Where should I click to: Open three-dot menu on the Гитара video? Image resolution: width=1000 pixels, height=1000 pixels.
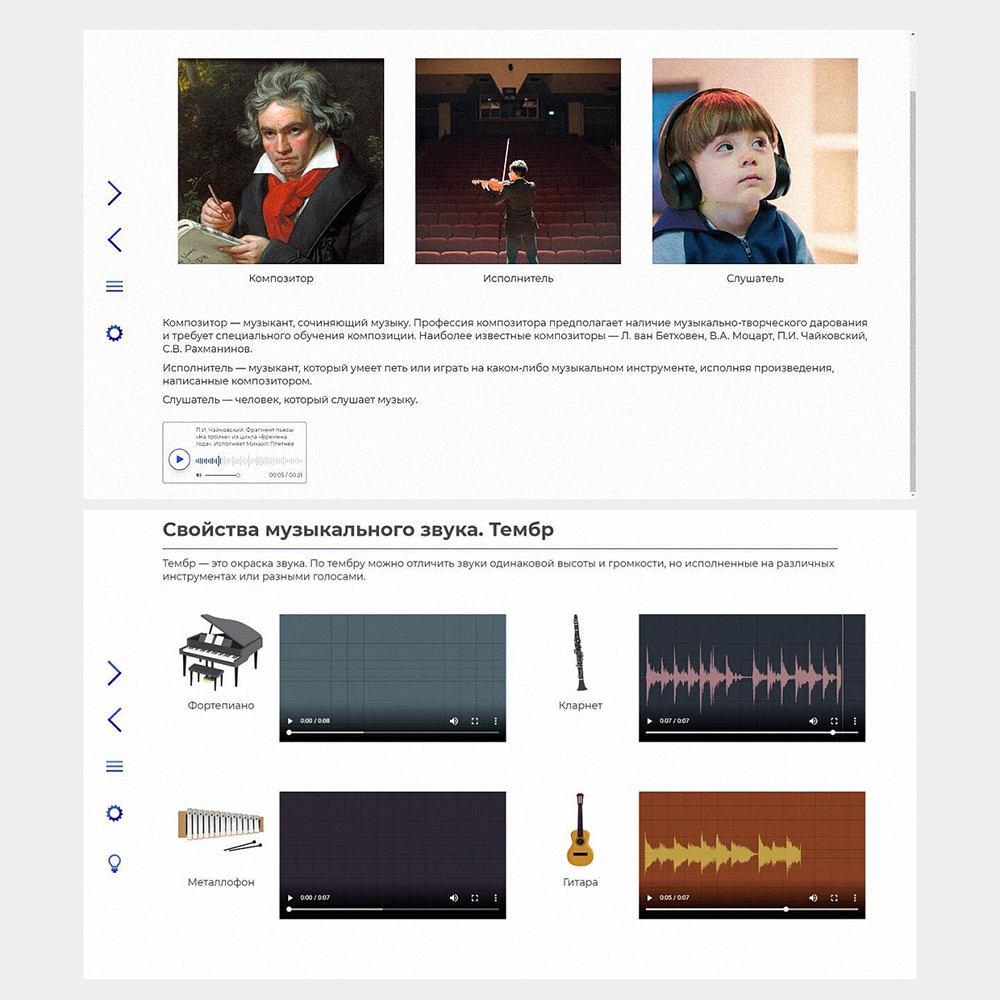tap(855, 898)
